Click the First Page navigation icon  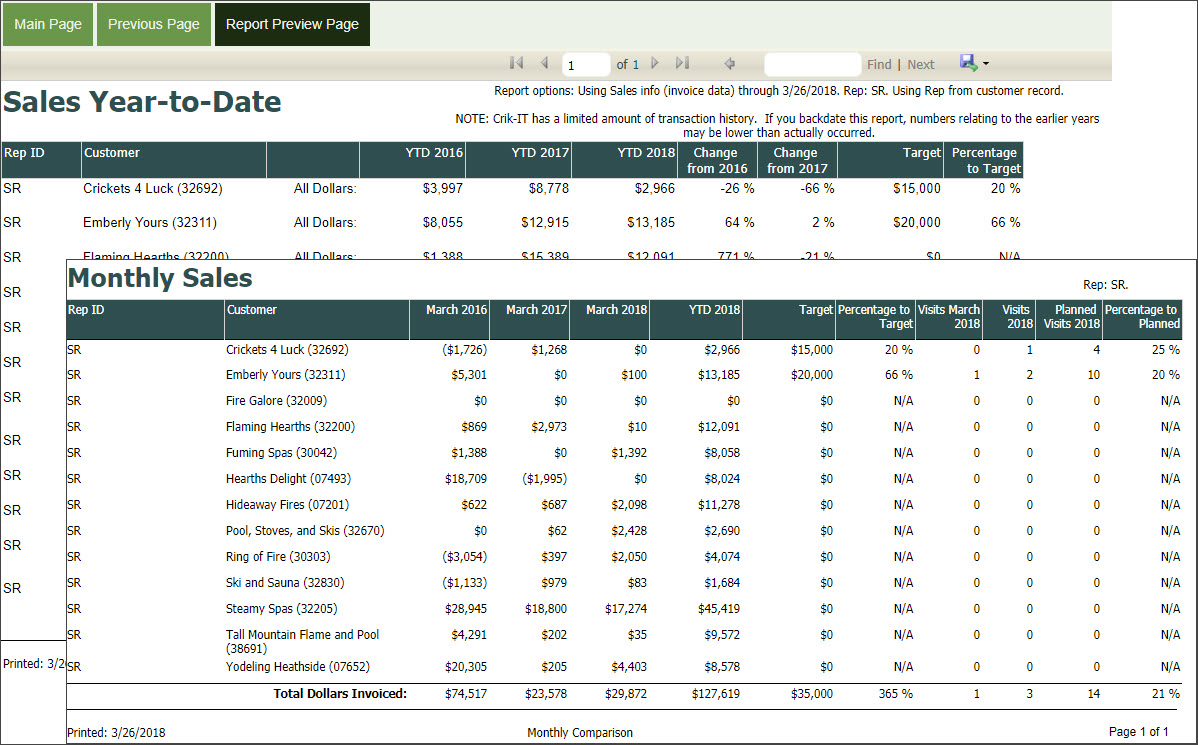pyautogui.click(x=516, y=63)
